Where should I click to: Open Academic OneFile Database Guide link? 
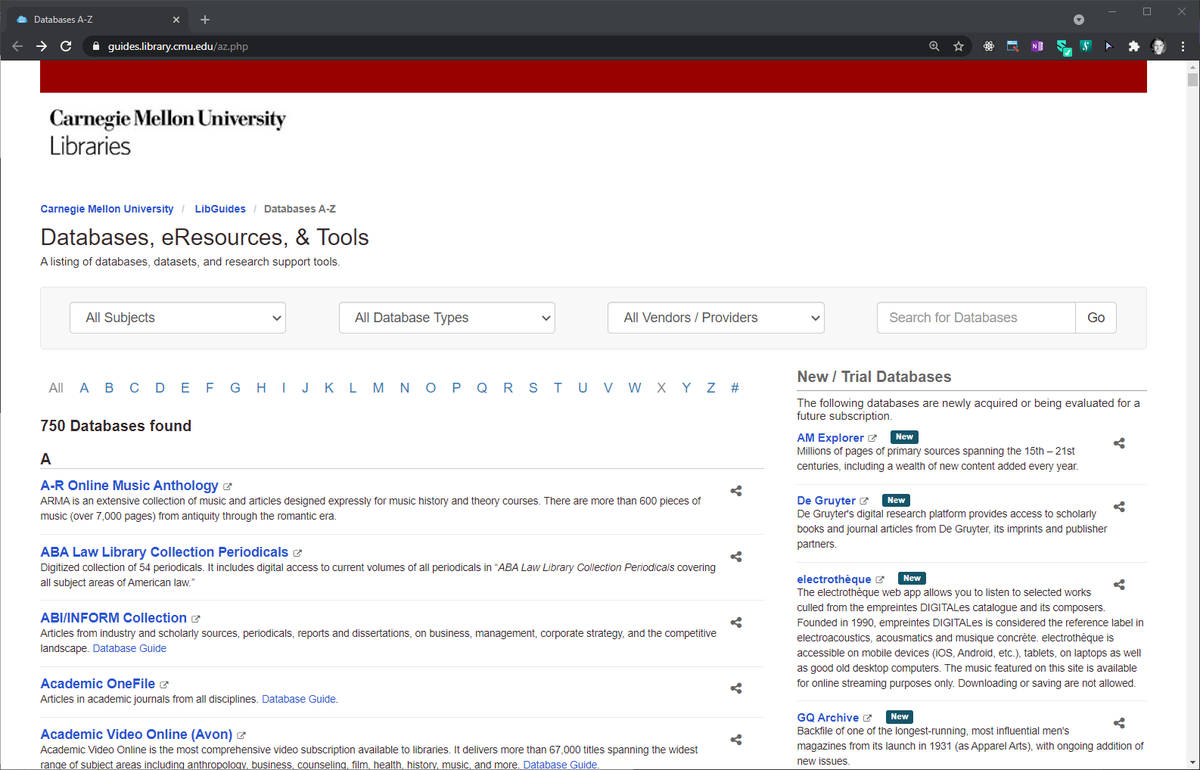(299, 699)
